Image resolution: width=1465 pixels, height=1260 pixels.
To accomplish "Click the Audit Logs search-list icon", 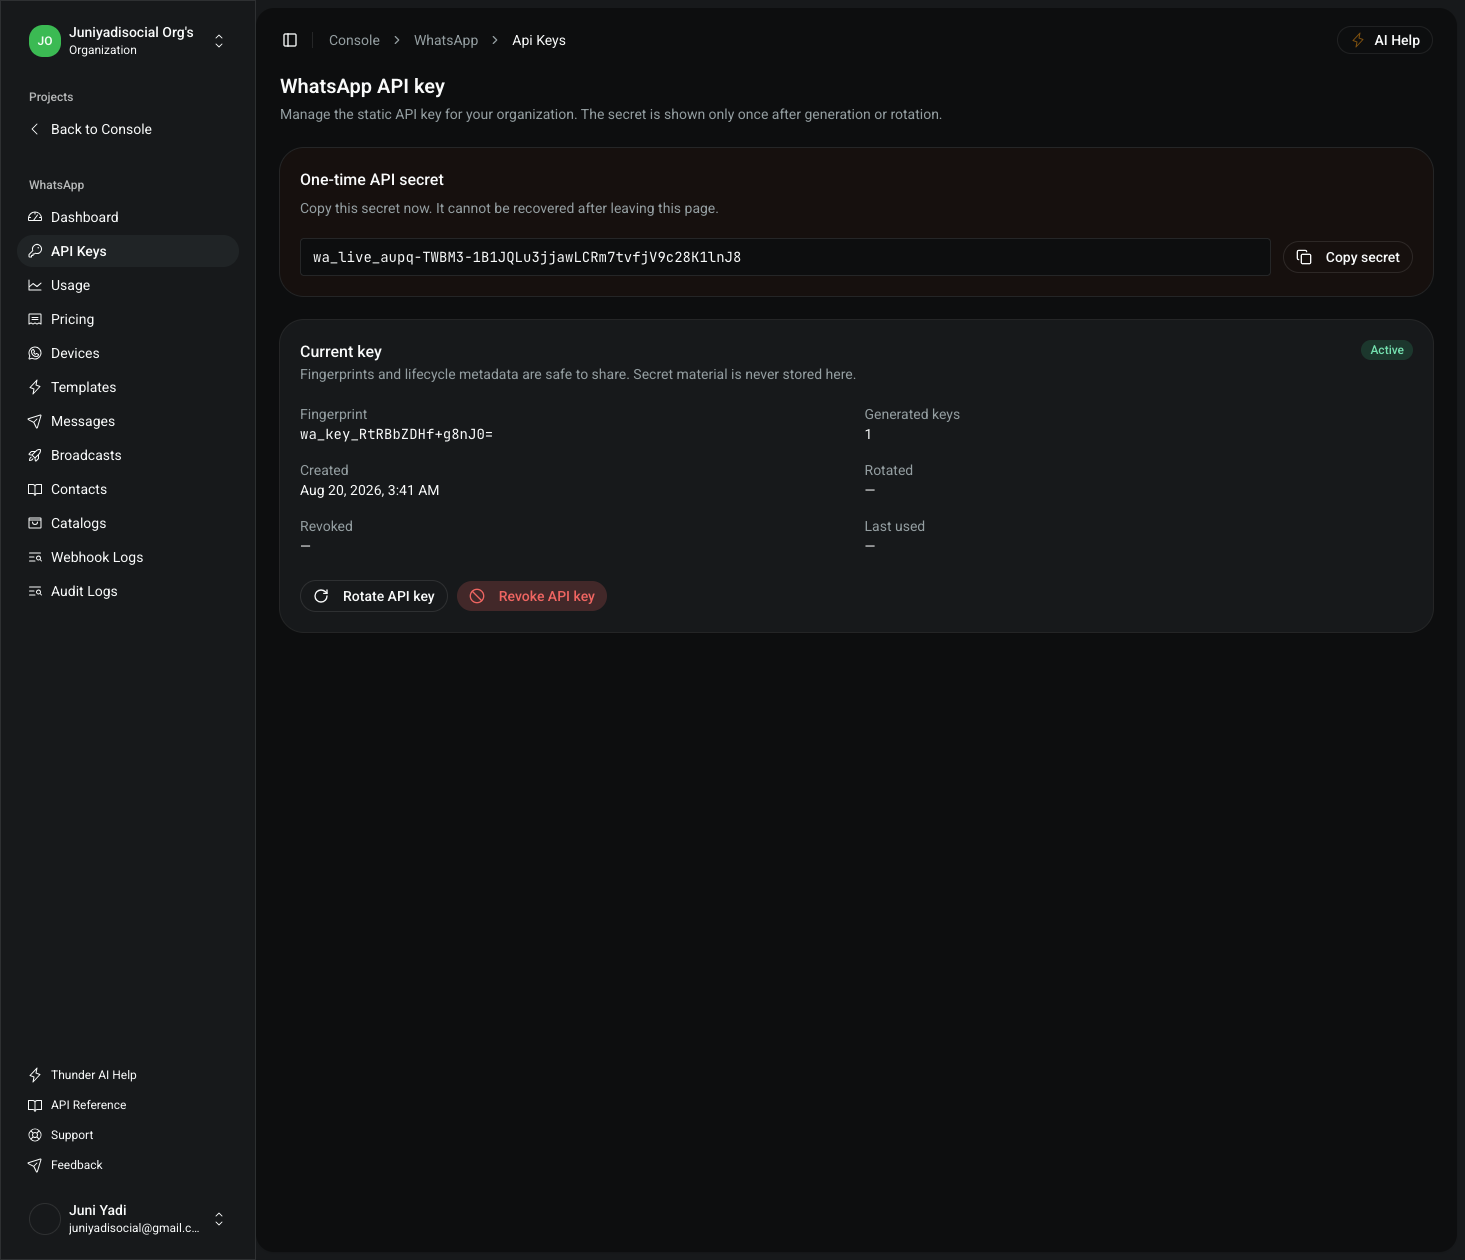I will click(x=35, y=591).
